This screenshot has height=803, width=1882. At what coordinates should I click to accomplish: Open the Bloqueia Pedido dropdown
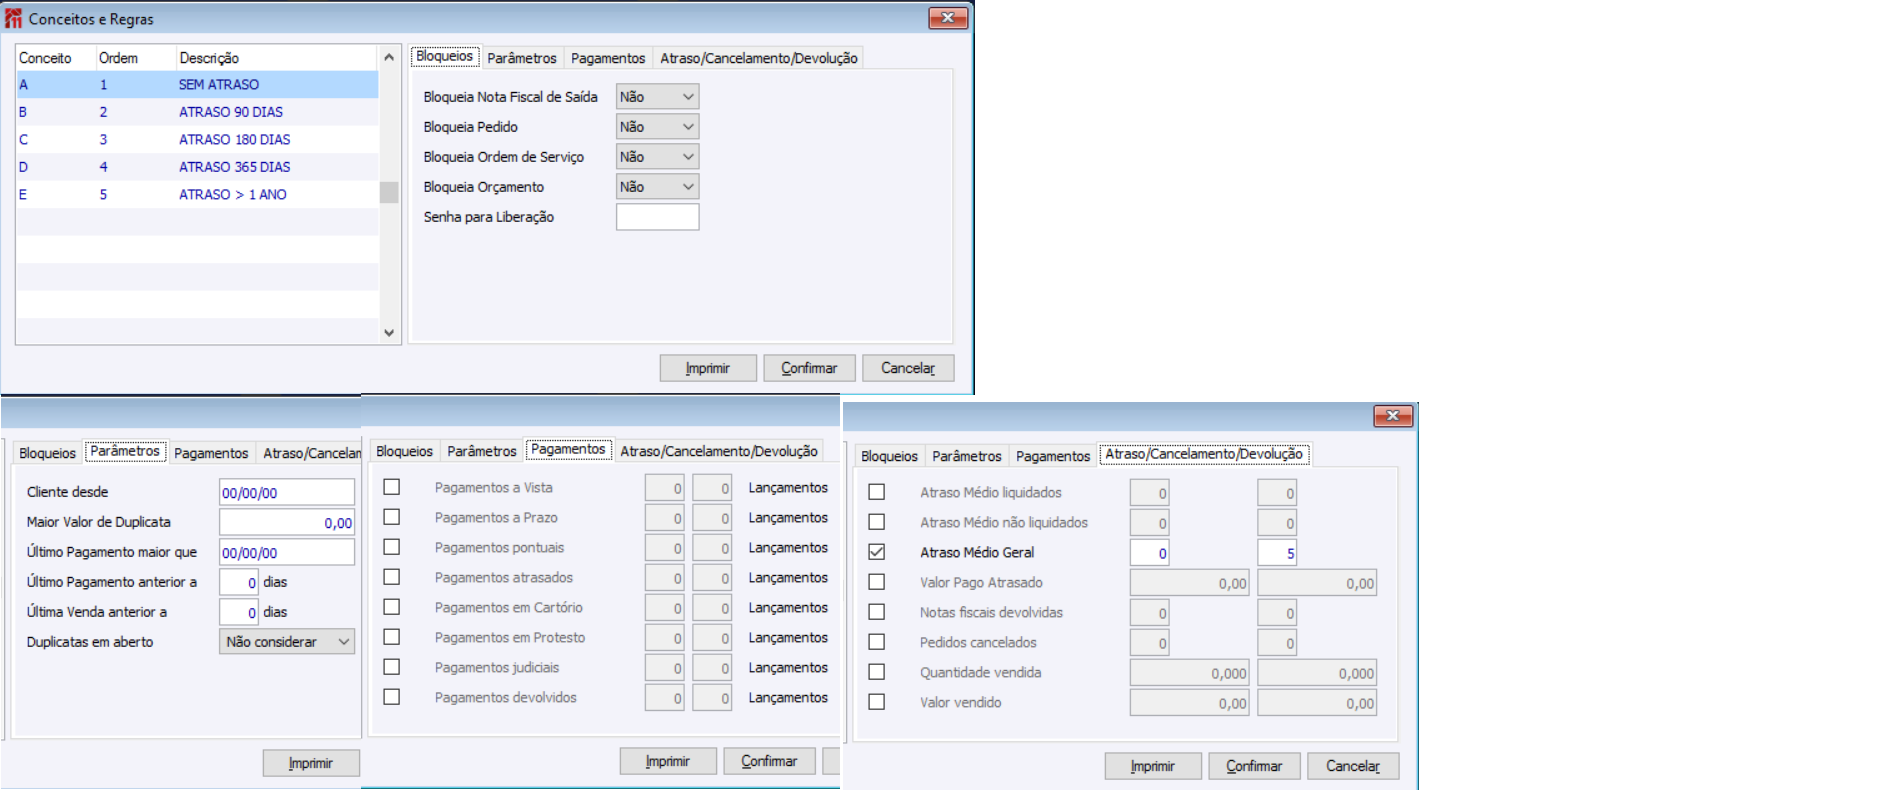pyautogui.click(x=657, y=127)
